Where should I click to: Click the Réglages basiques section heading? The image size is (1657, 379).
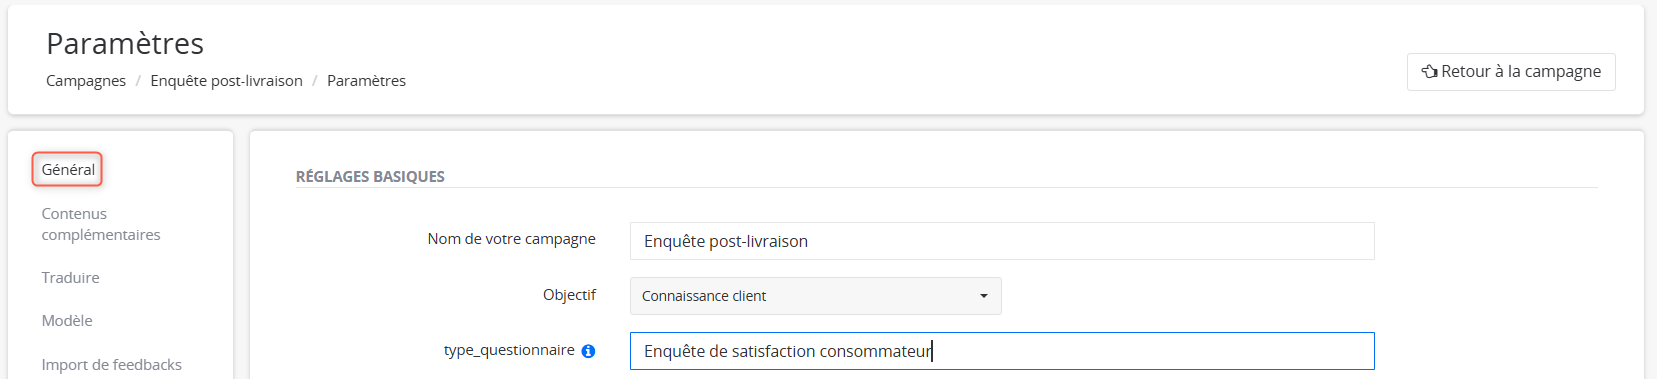click(x=370, y=177)
